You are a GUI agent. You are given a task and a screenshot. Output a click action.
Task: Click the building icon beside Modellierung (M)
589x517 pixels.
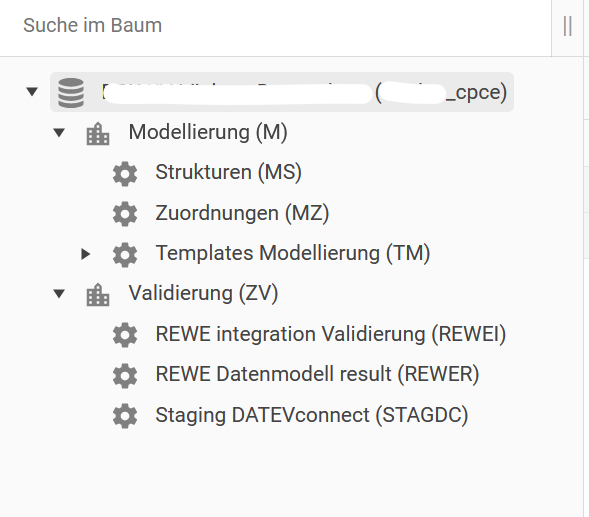(98, 133)
